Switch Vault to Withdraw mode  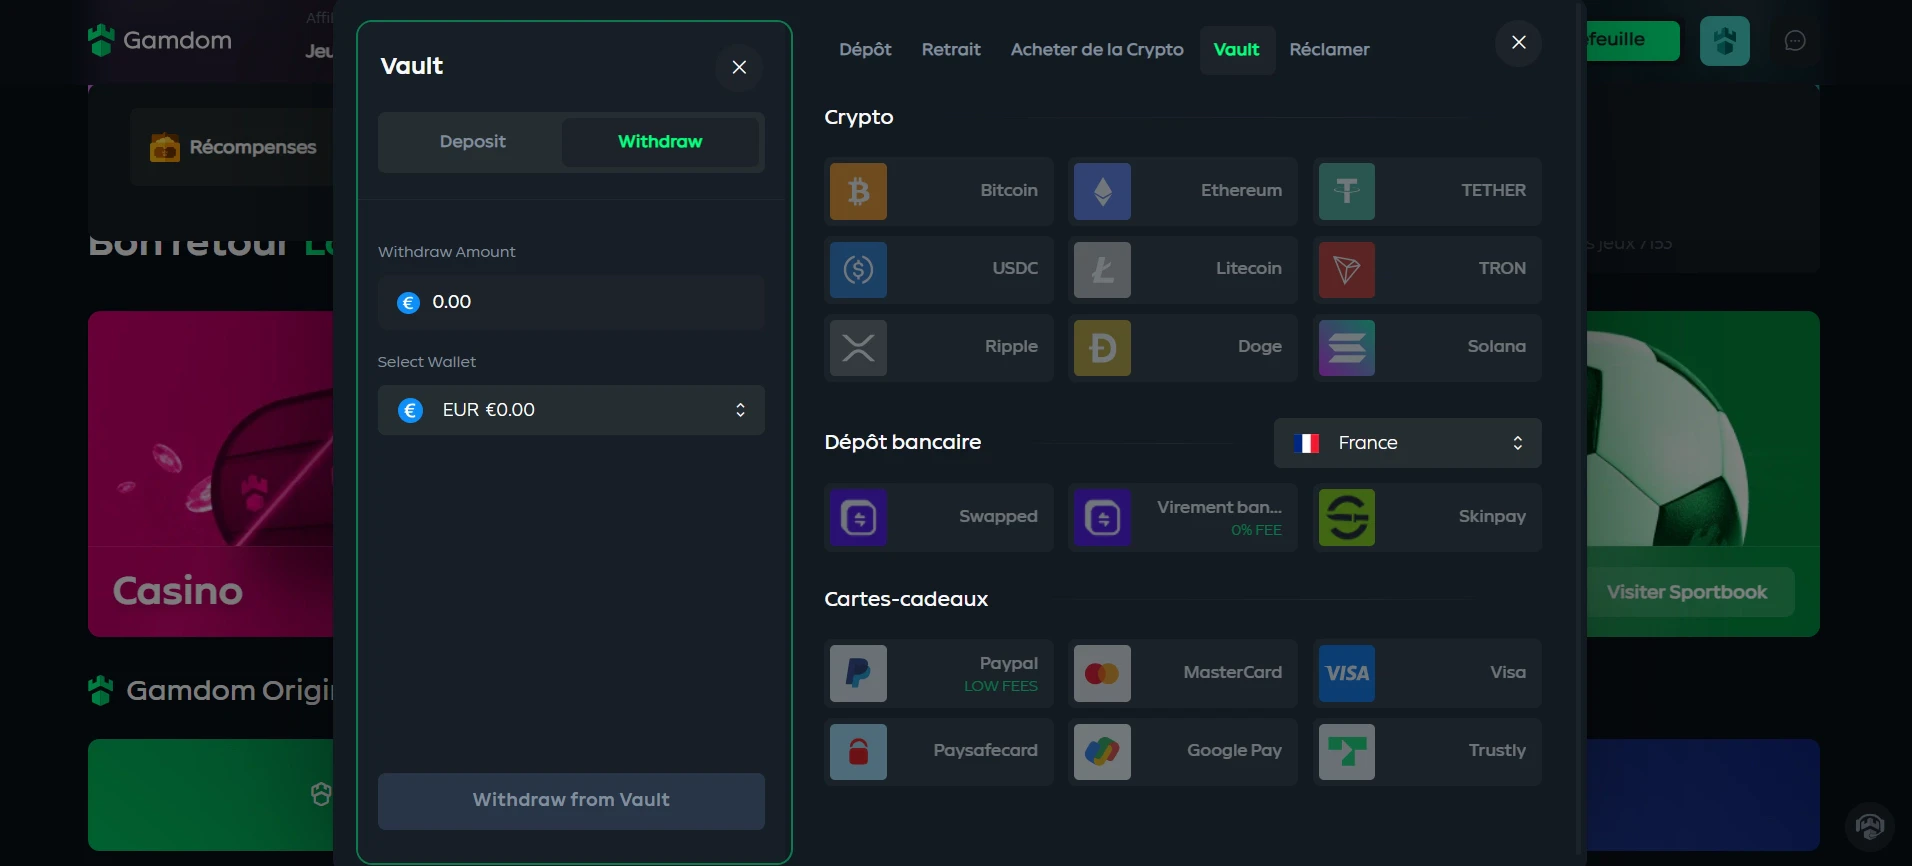(660, 142)
